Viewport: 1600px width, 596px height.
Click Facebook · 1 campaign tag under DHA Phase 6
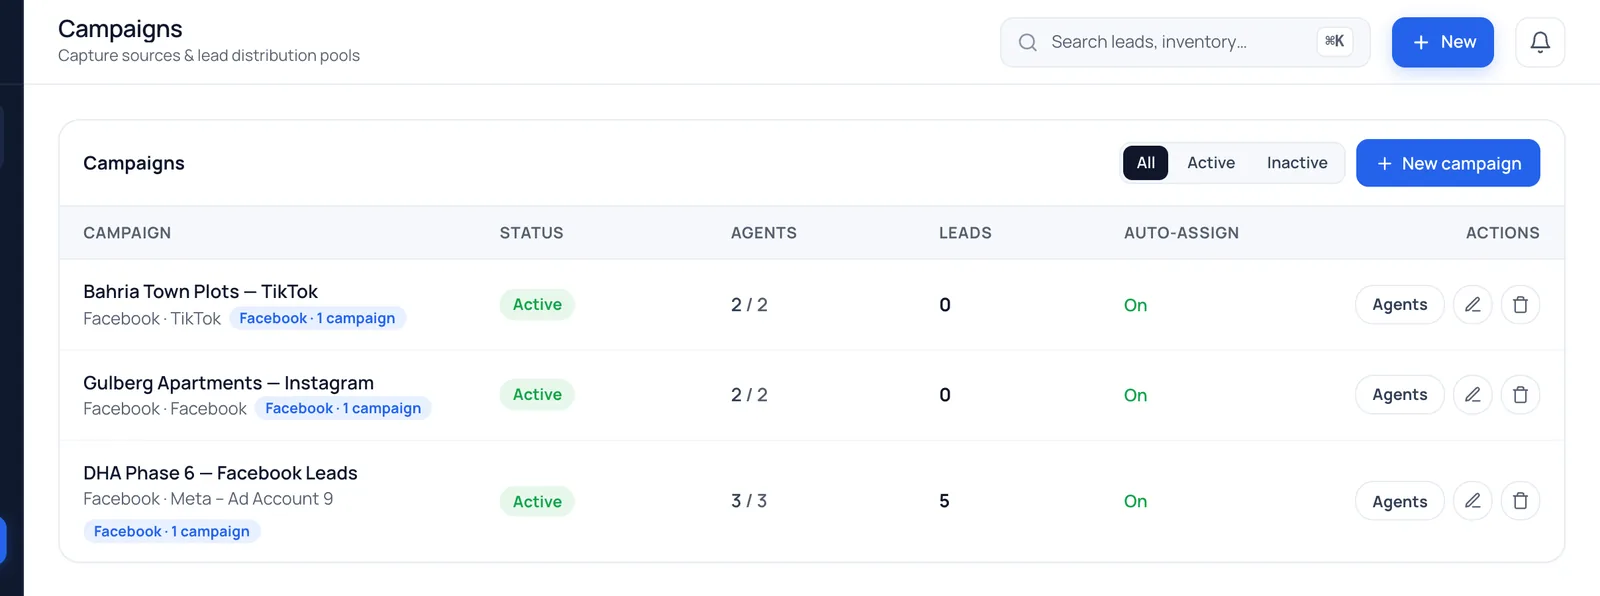(x=172, y=531)
